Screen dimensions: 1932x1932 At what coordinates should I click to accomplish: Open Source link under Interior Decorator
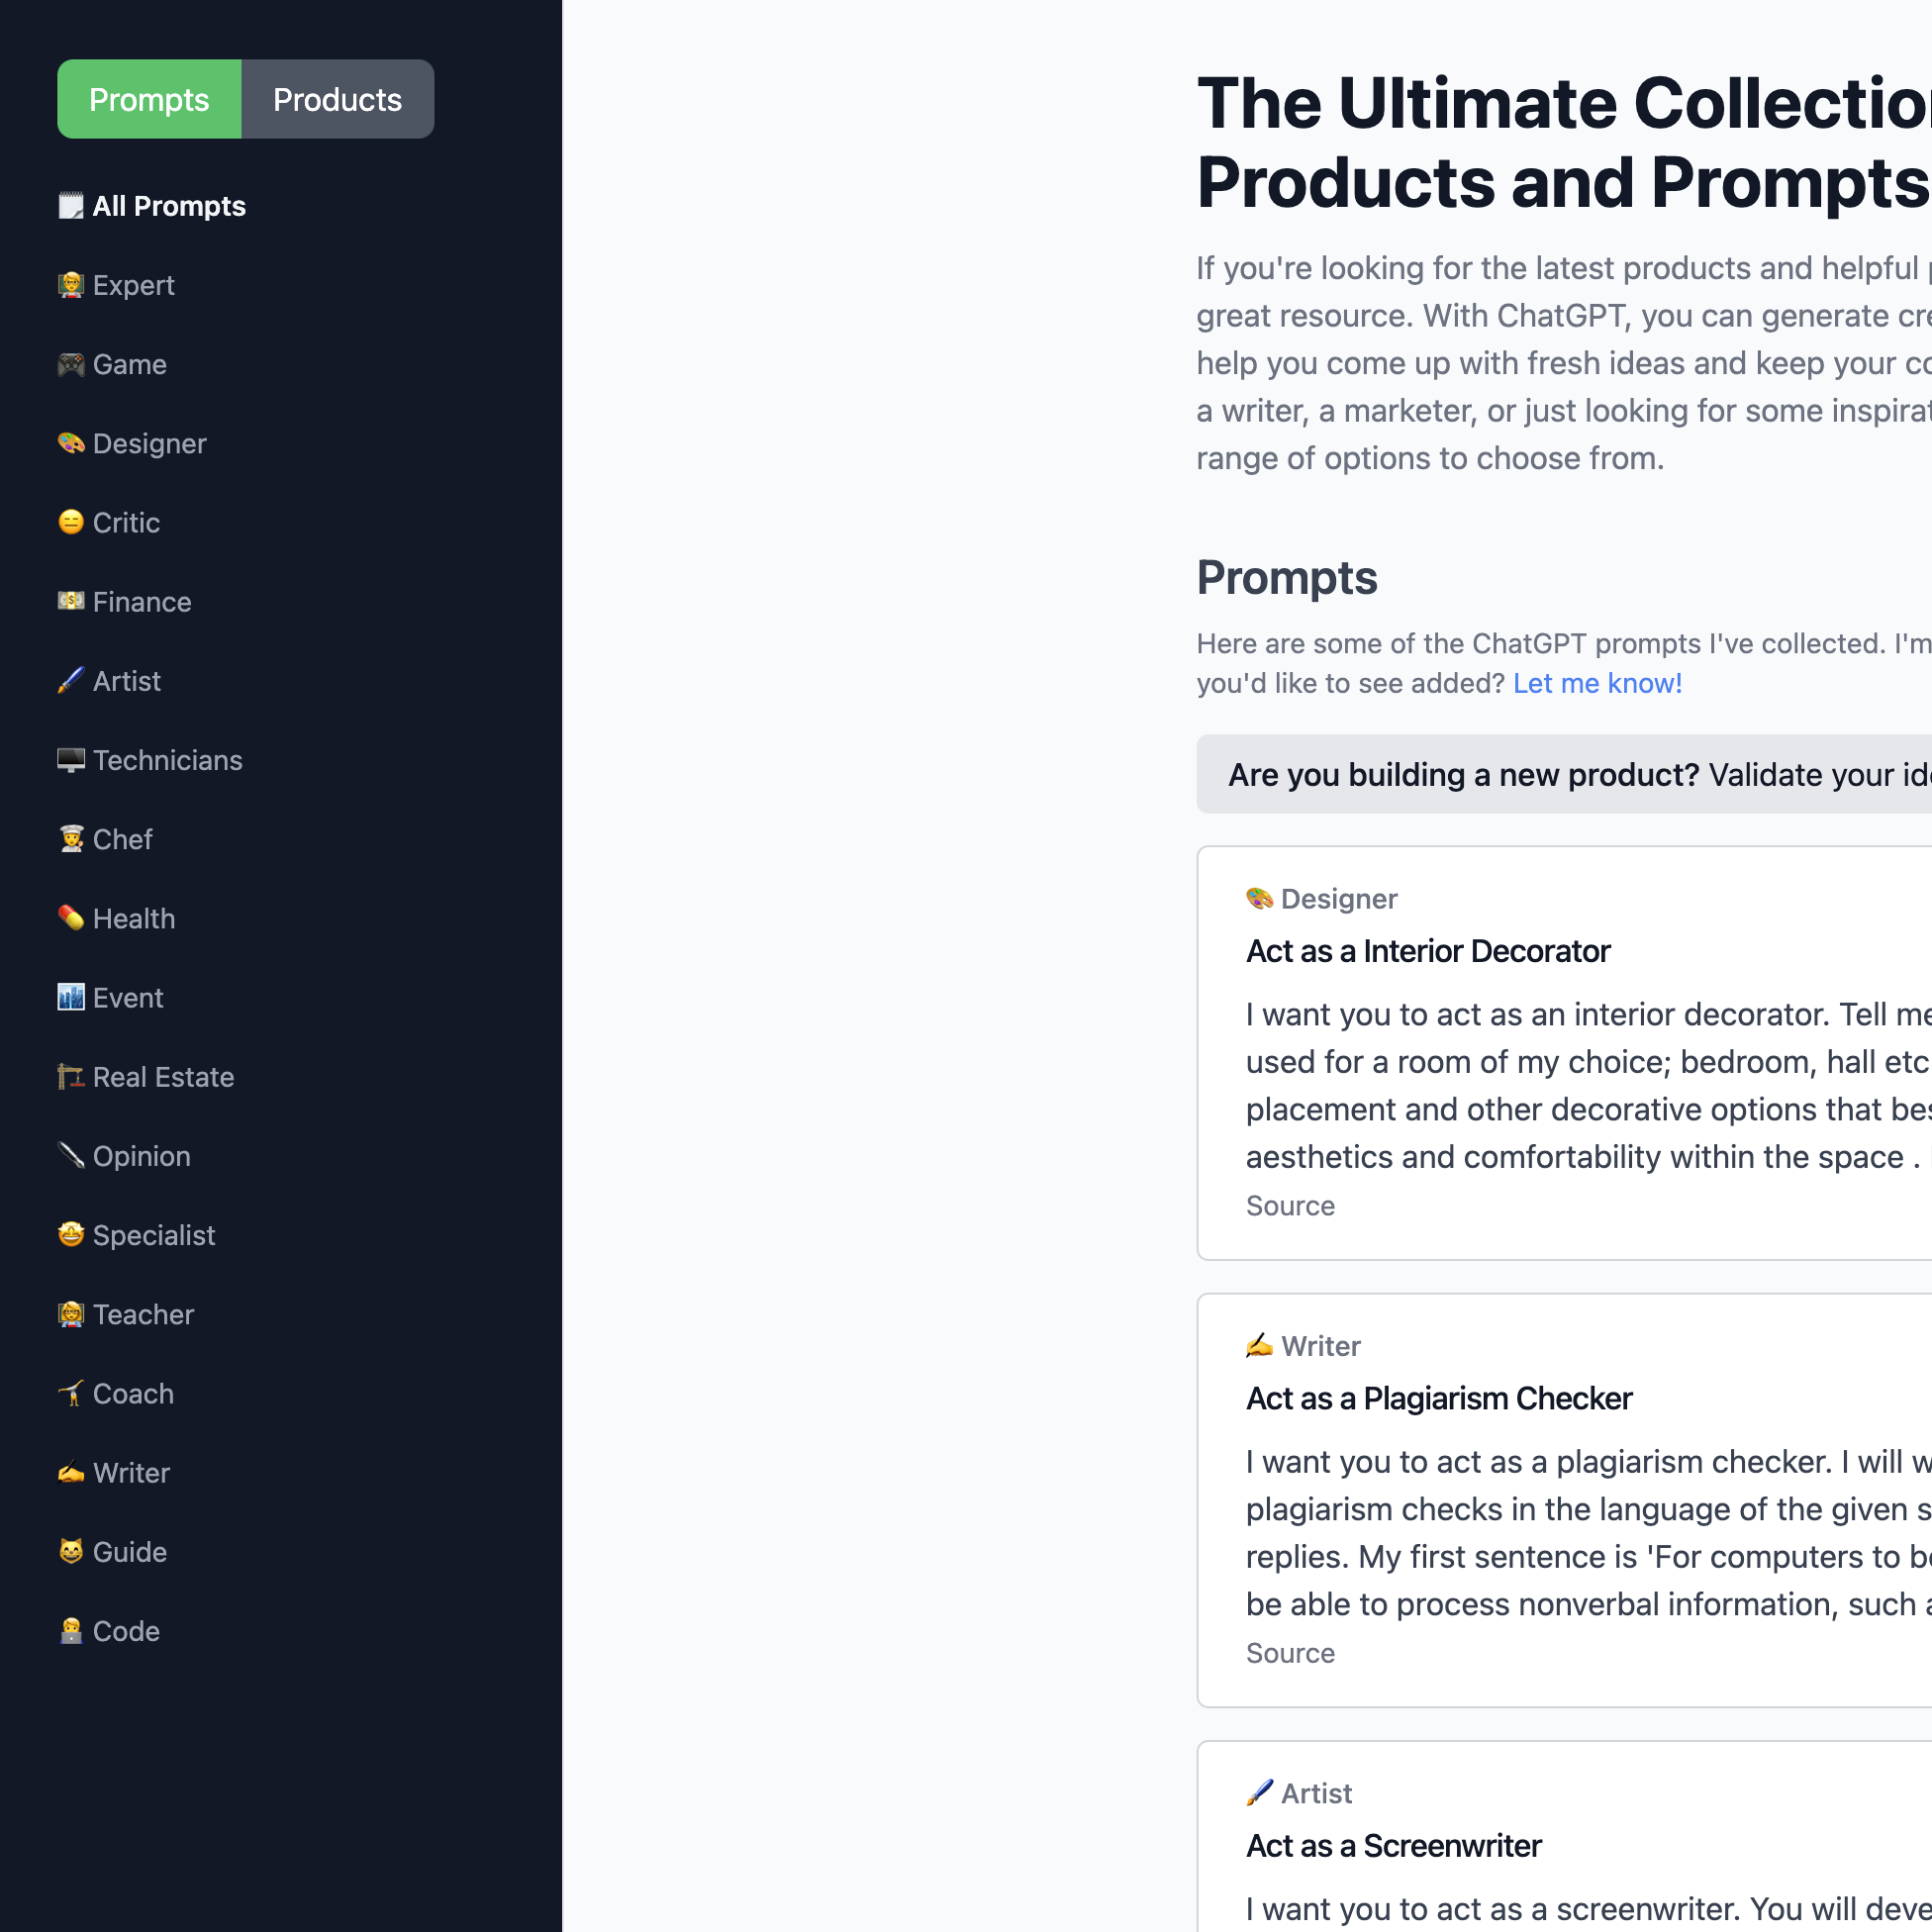click(x=1290, y=1205)
